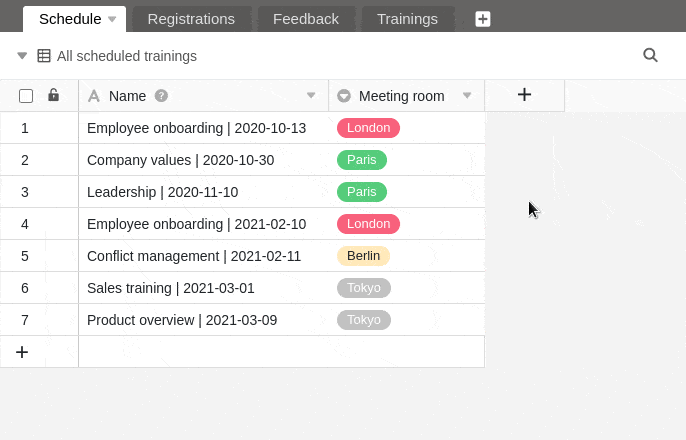Open the Meeting room column dropdown
The image size is (686, 440).
pyautogui.click(x=467, y=96)
